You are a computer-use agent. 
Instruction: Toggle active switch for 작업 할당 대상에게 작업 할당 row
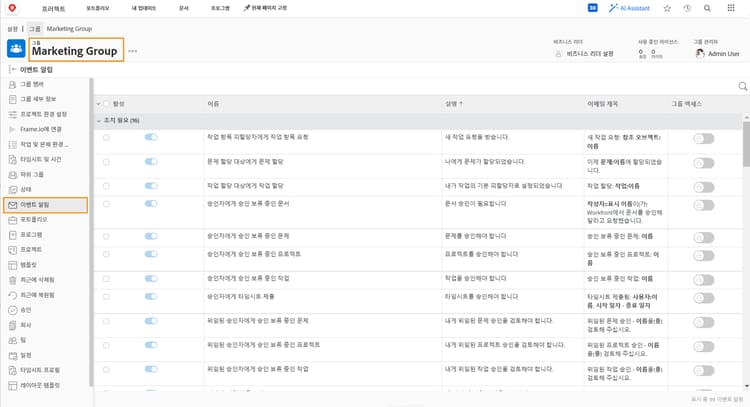[x=151, y=186]
